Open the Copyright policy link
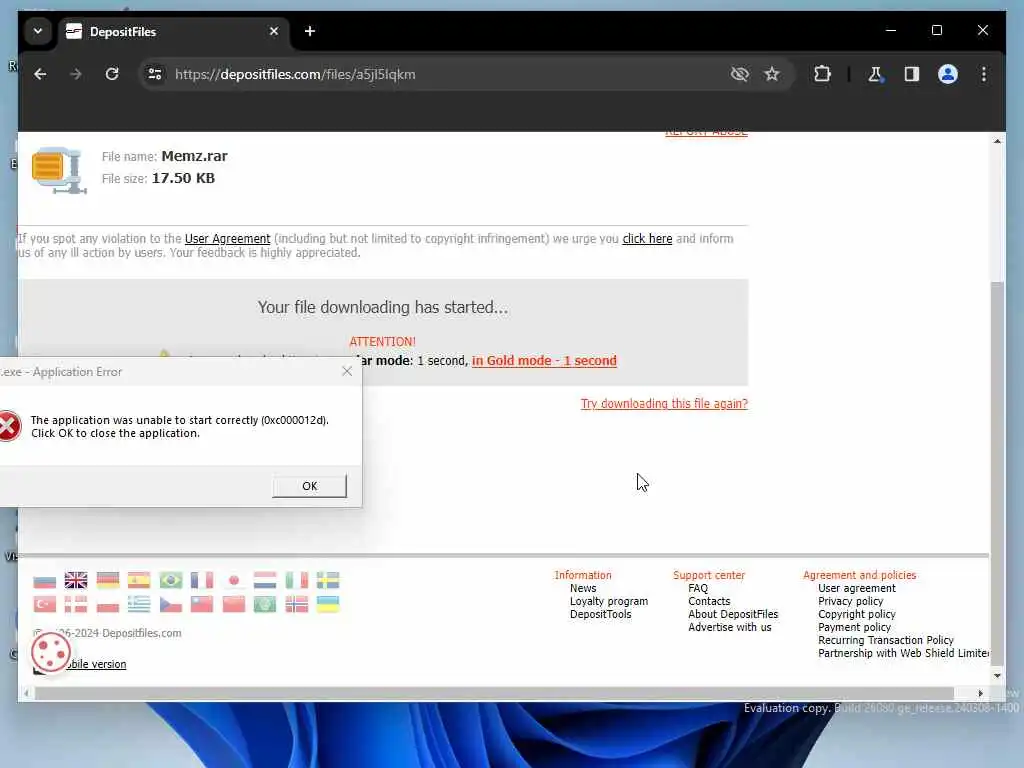 coord(856,614)
